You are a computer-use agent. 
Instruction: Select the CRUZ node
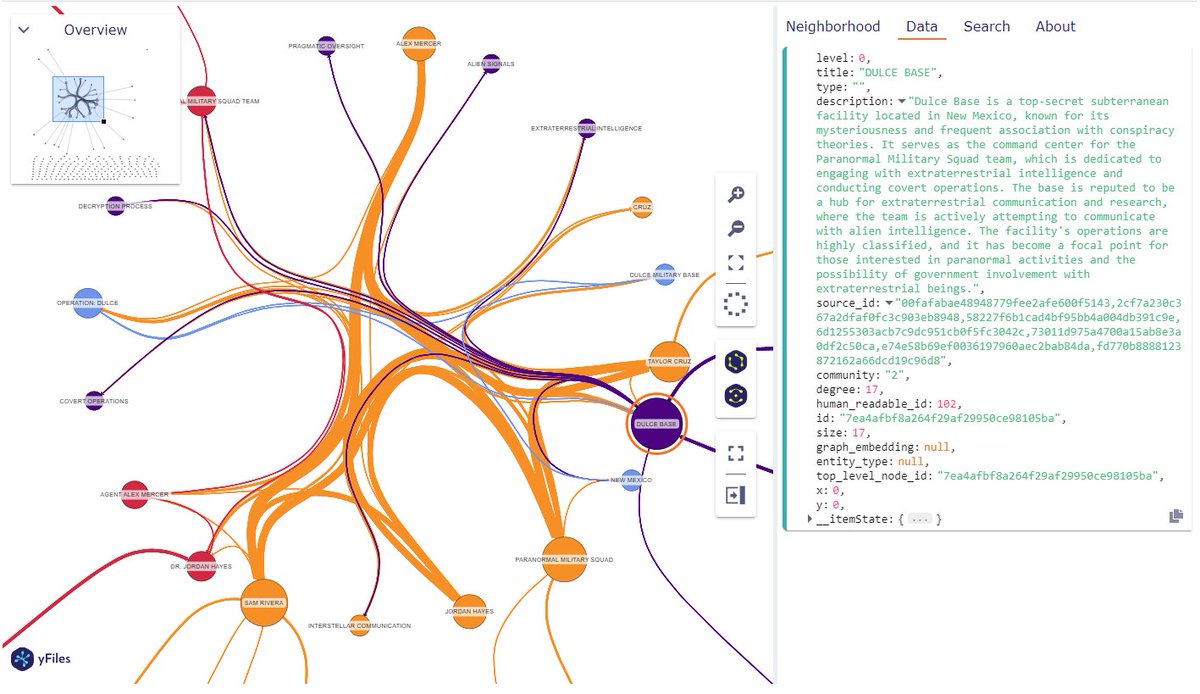643,207
